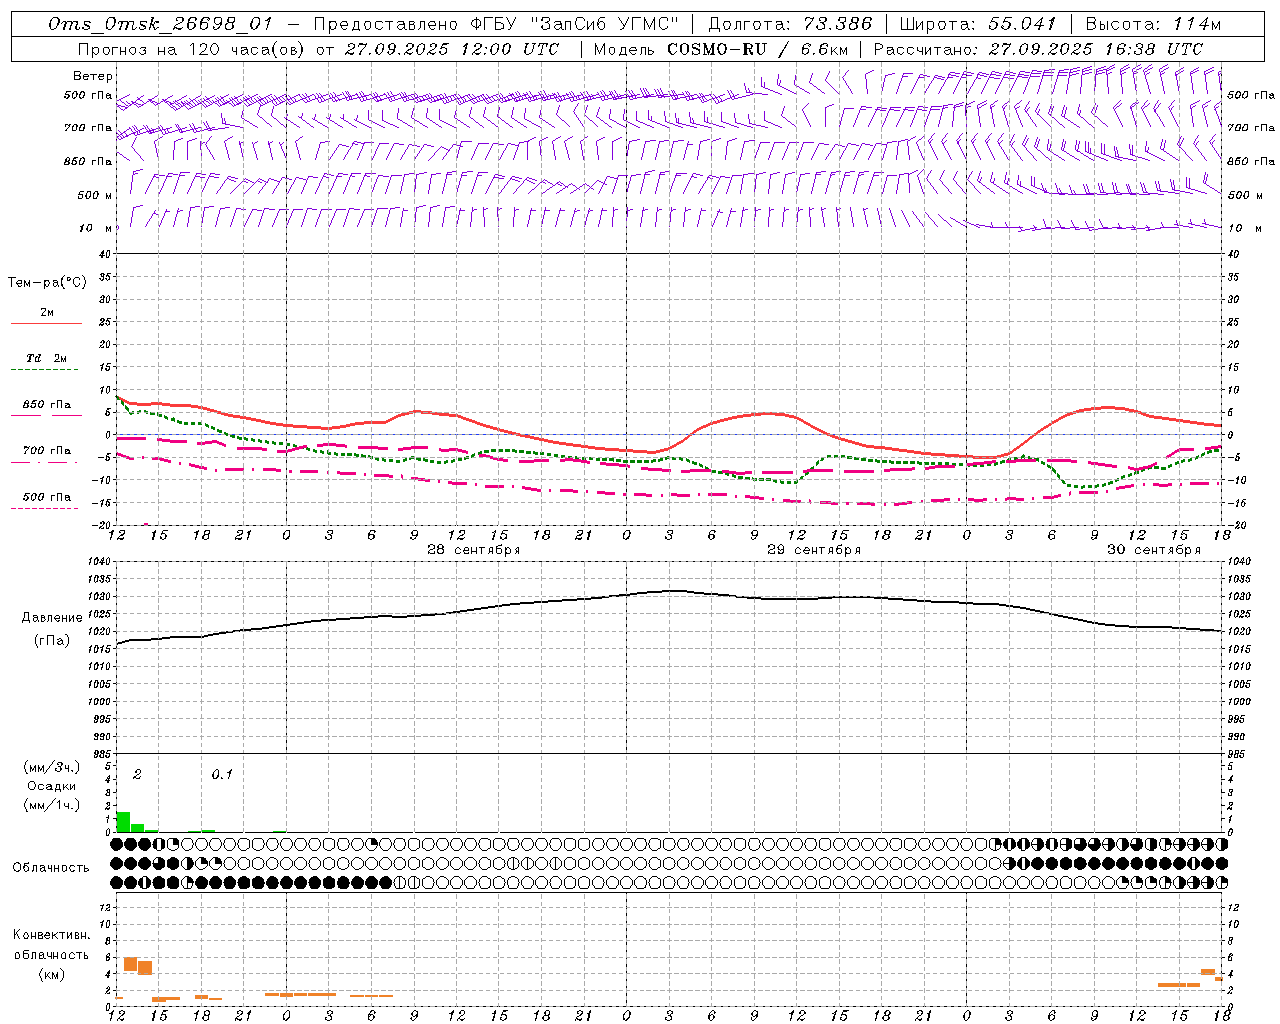Click the 30 сентября date label
Viewport: 1280px width, 1024px height.
click(1154, 550)
